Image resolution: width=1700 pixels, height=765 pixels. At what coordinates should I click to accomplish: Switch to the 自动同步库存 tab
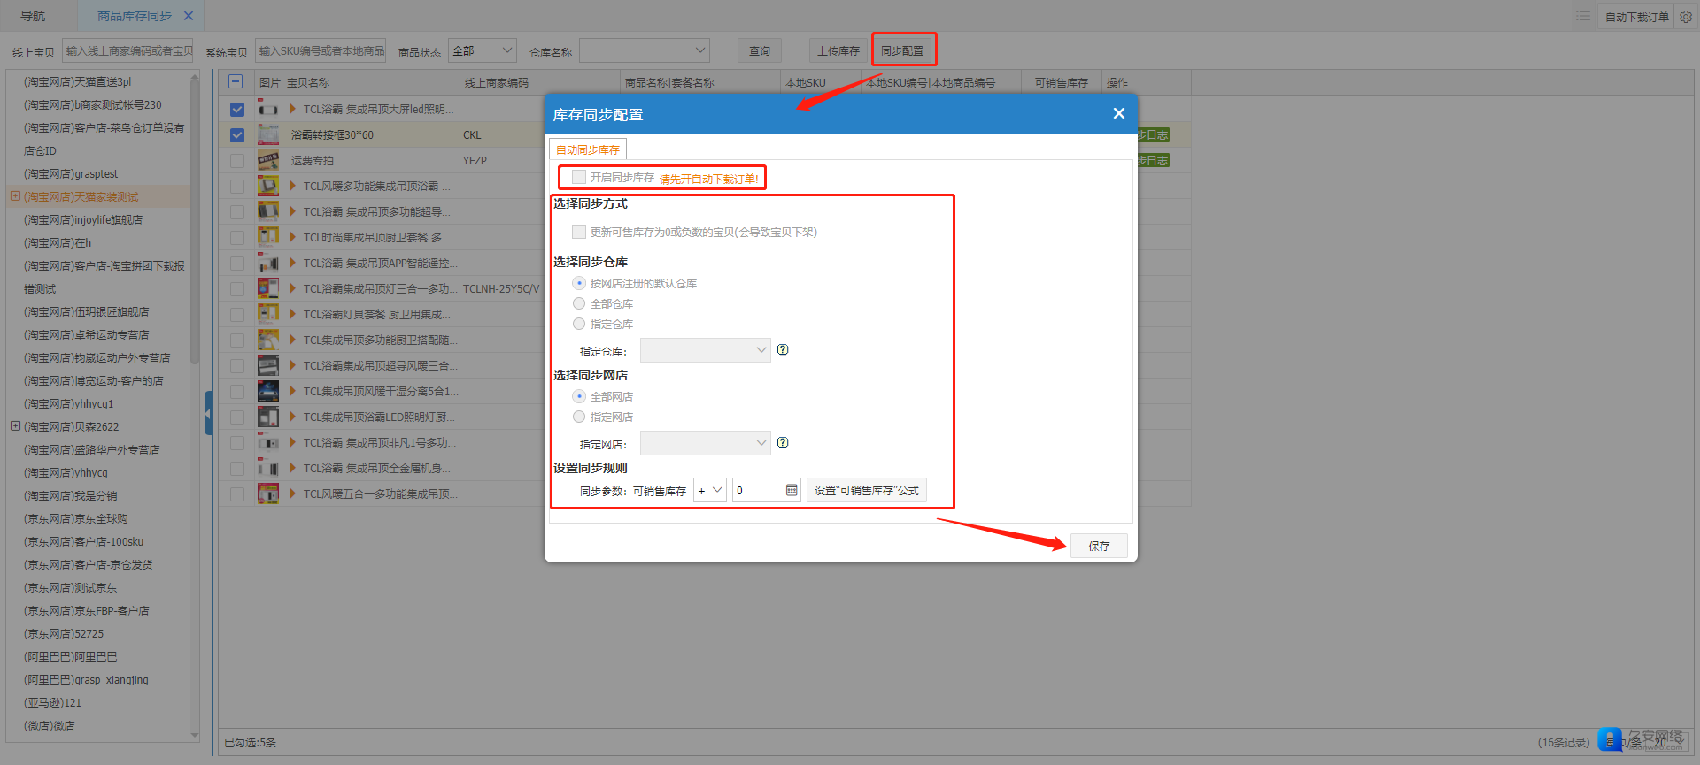click(x=588, y=149)
